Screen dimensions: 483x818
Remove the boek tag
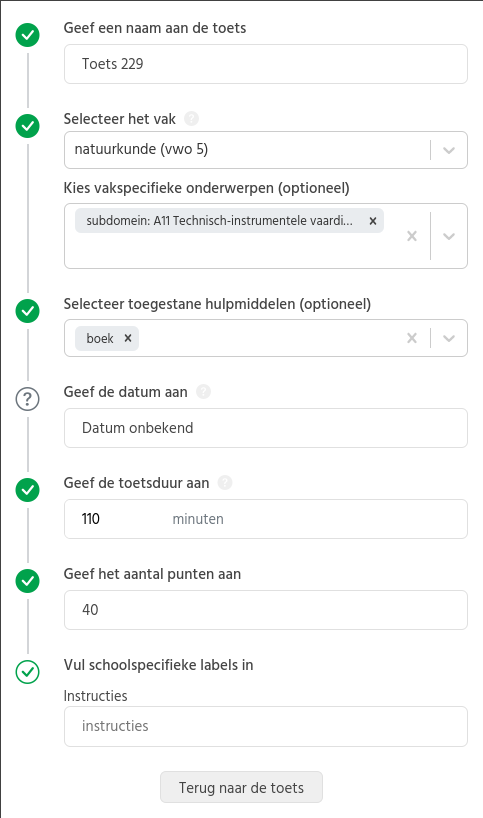(x=128, y=338)
